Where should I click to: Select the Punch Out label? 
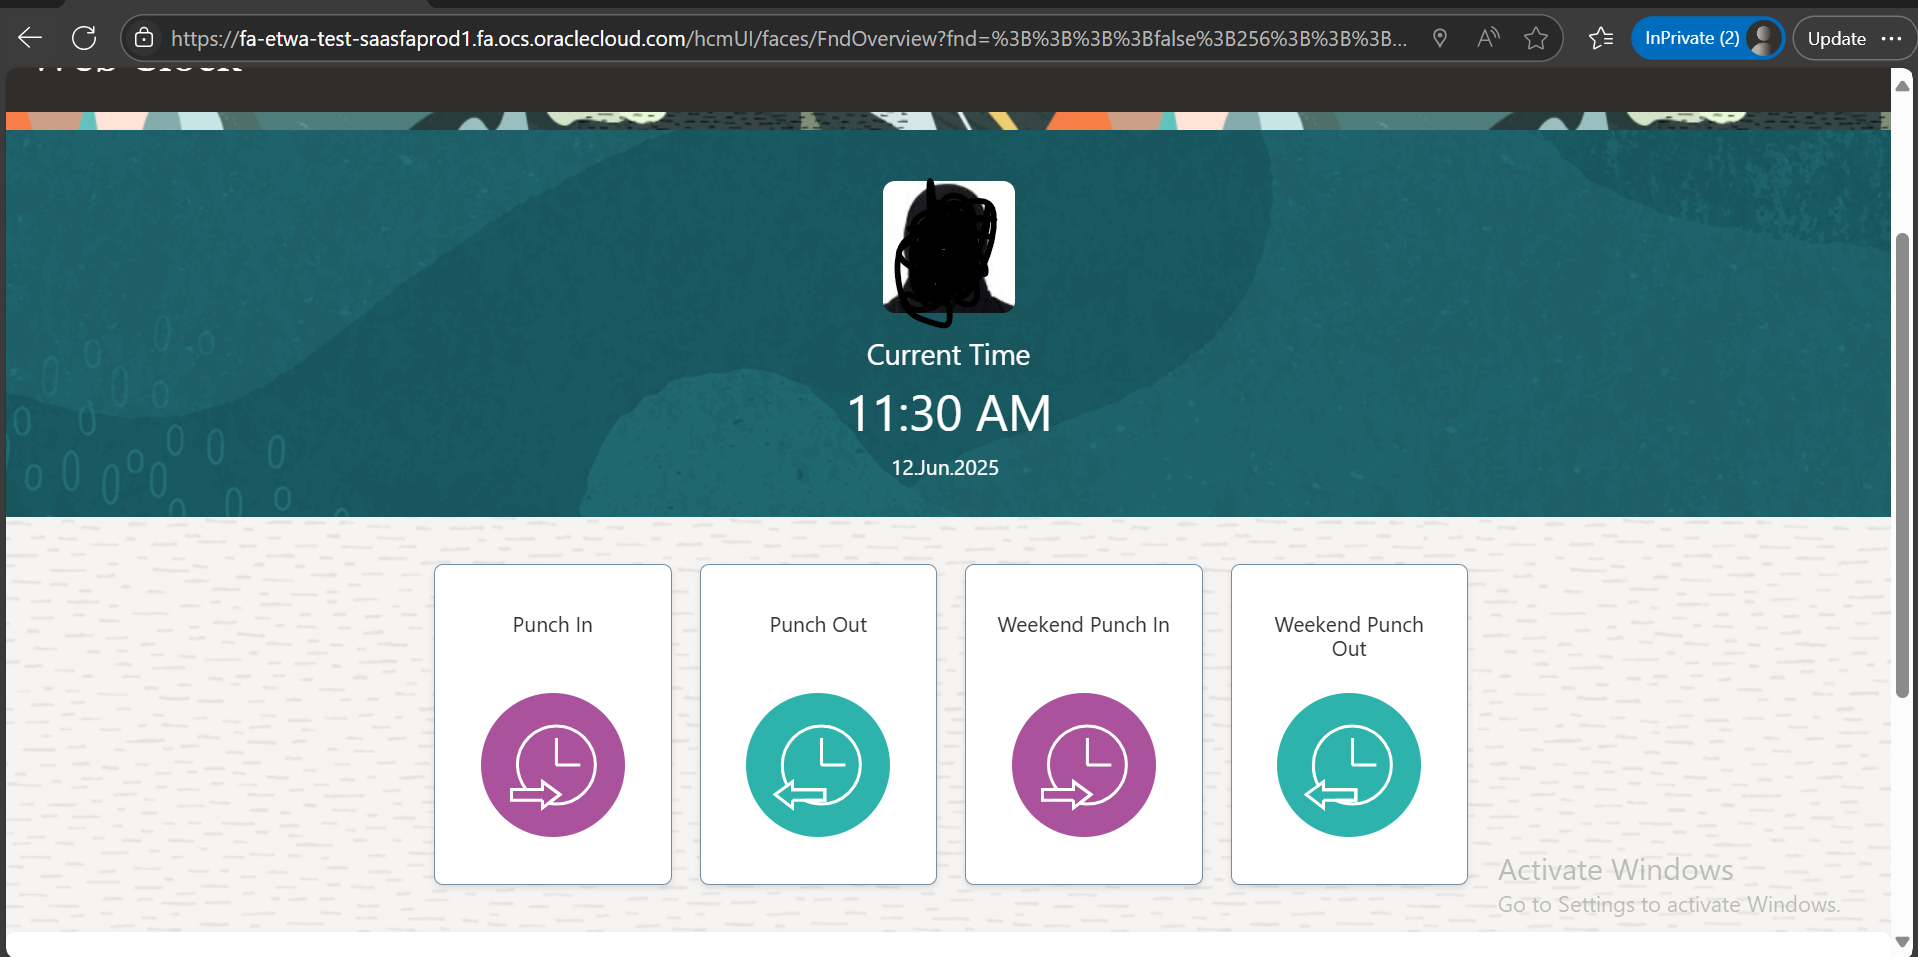(x=818, y=625)
